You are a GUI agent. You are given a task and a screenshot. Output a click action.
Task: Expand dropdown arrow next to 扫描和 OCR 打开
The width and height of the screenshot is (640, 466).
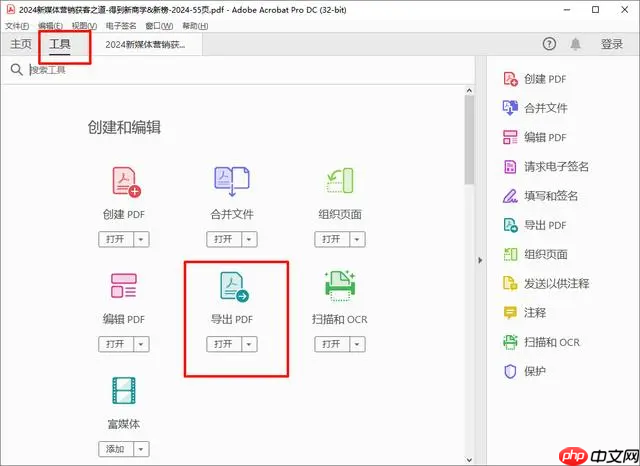[x=357, y=344]
